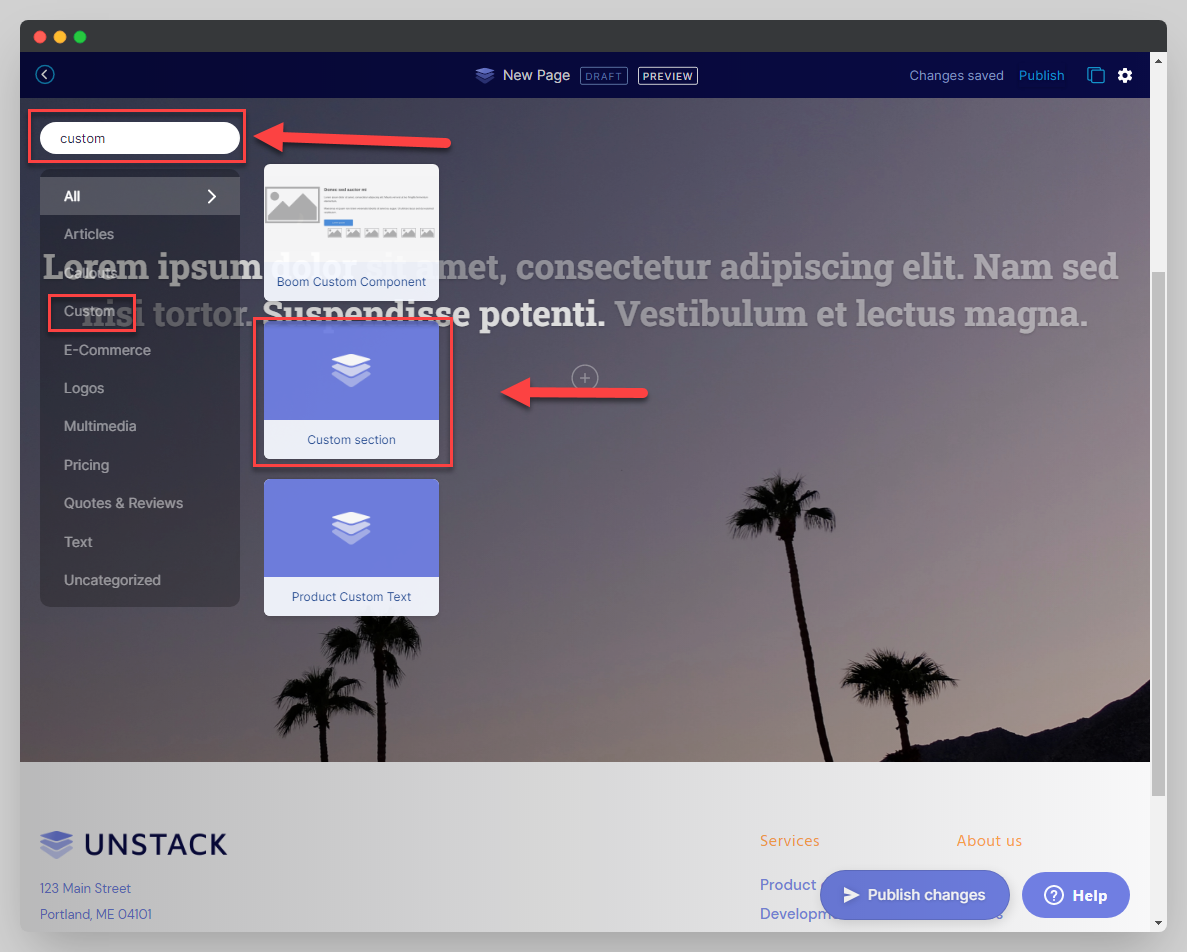Choose the Custom section card
Screen dimensions: 1187x952
(351, 390)
